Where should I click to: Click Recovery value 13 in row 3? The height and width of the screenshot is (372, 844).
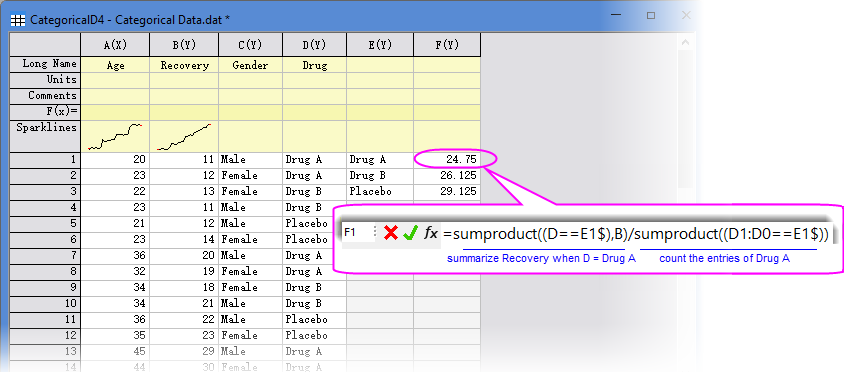coord(184,192)
